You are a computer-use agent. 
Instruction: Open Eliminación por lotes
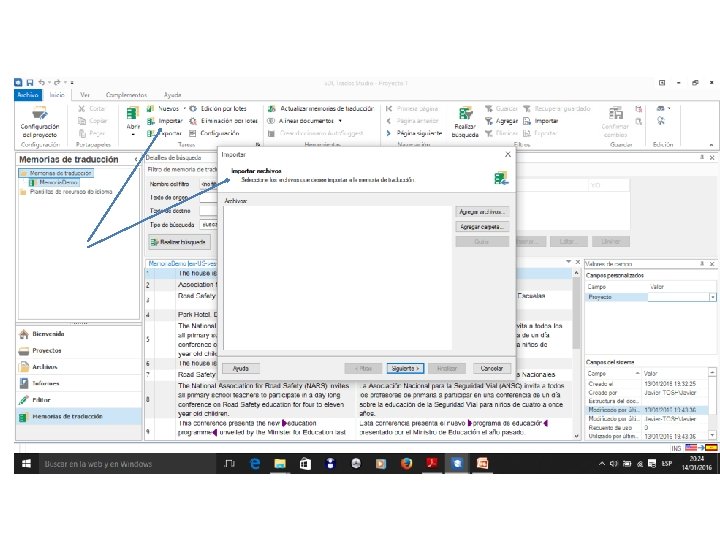224,121
